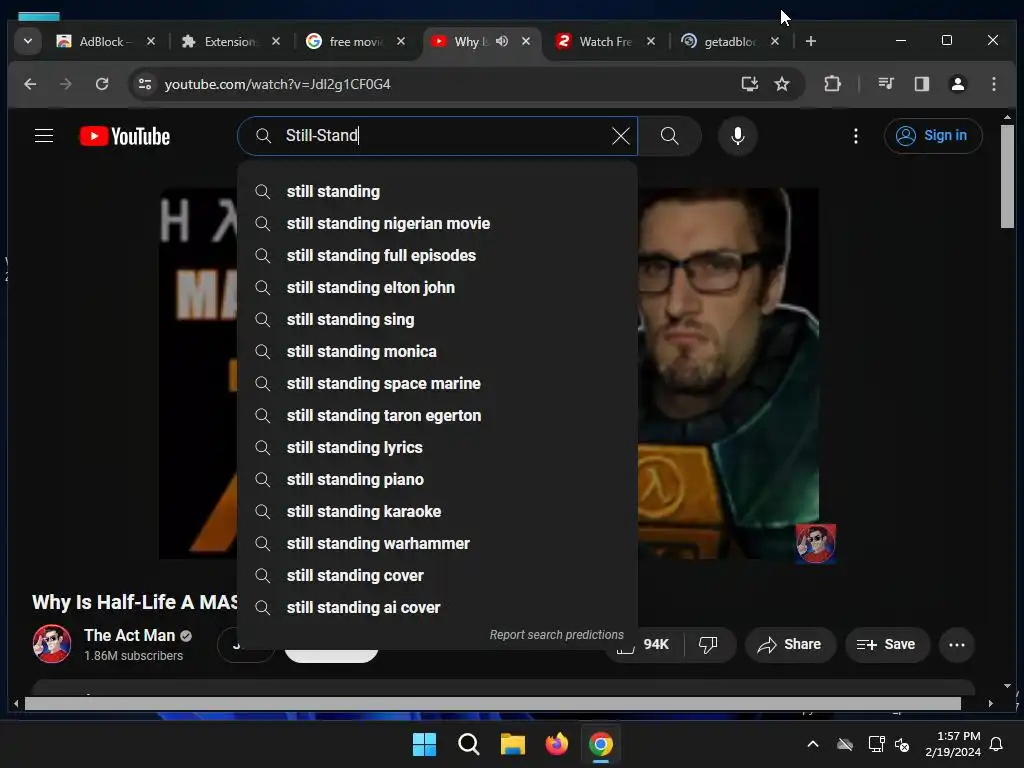
Task: Open more actions ellipsis beside Save
Action: (957, 645)
